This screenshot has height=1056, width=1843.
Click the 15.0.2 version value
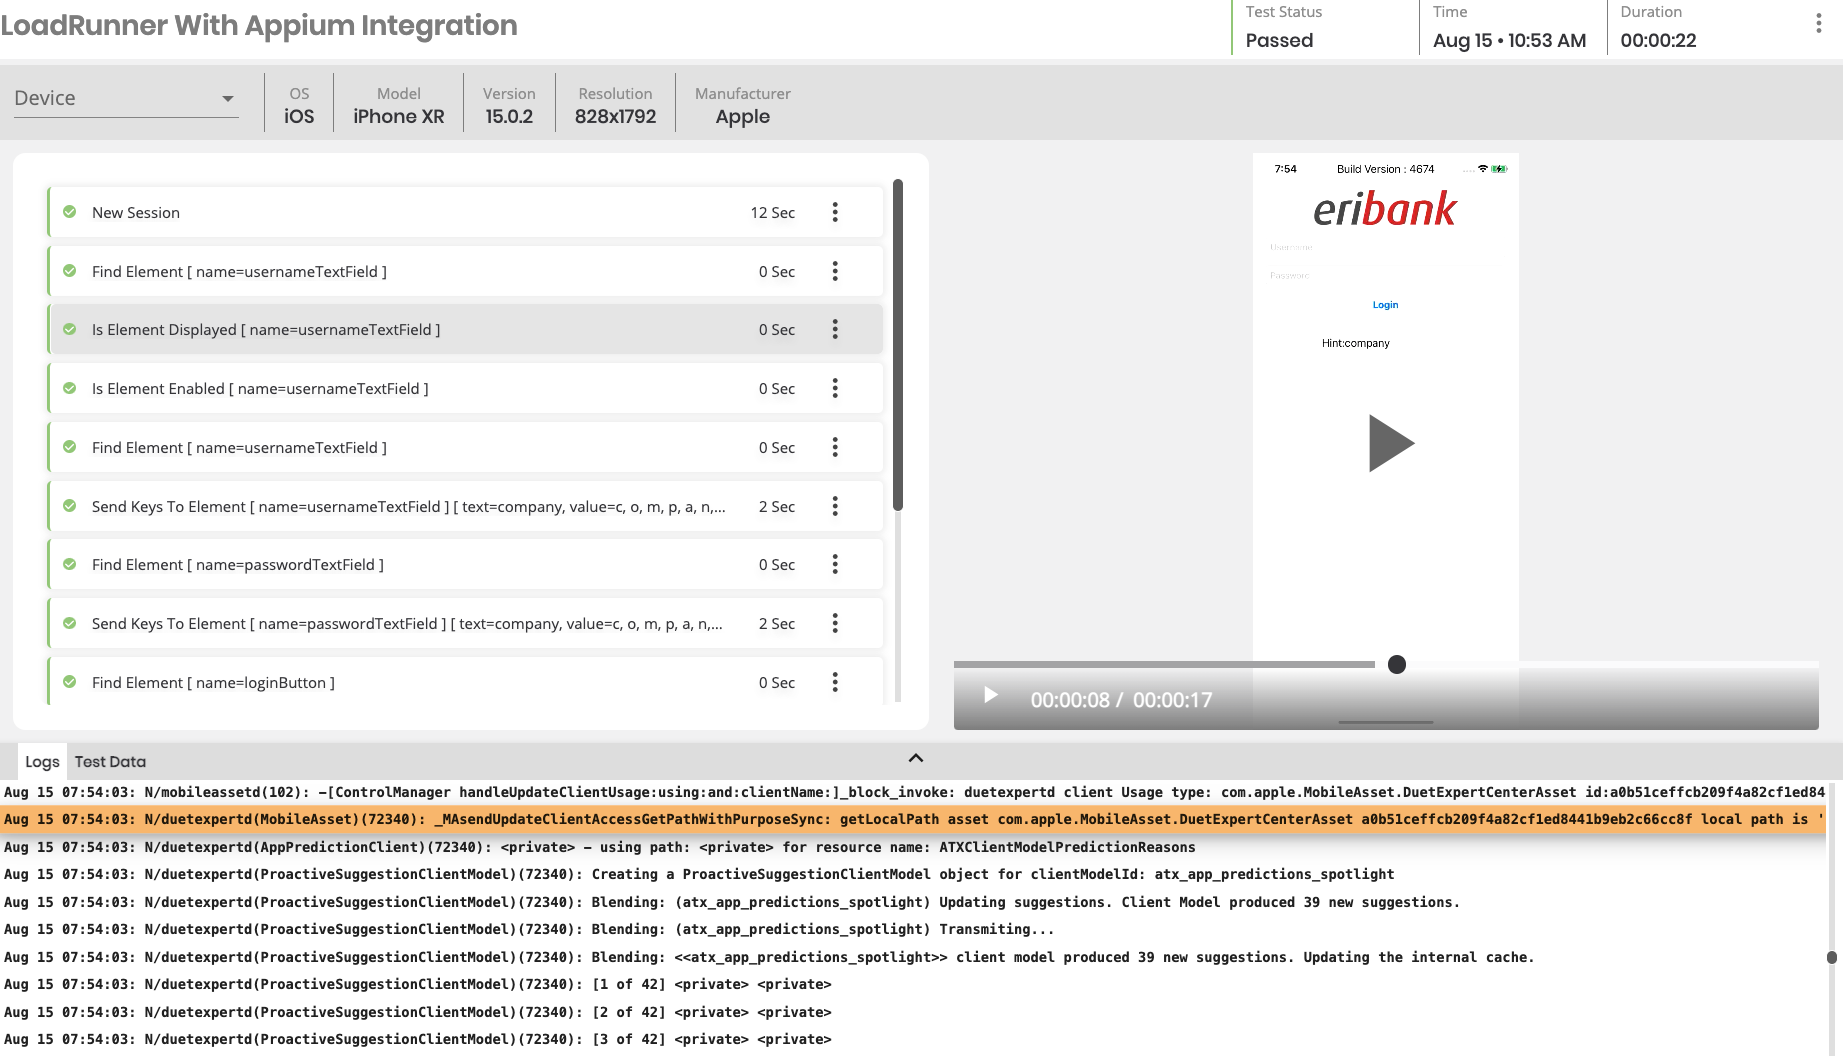[509, 116]
